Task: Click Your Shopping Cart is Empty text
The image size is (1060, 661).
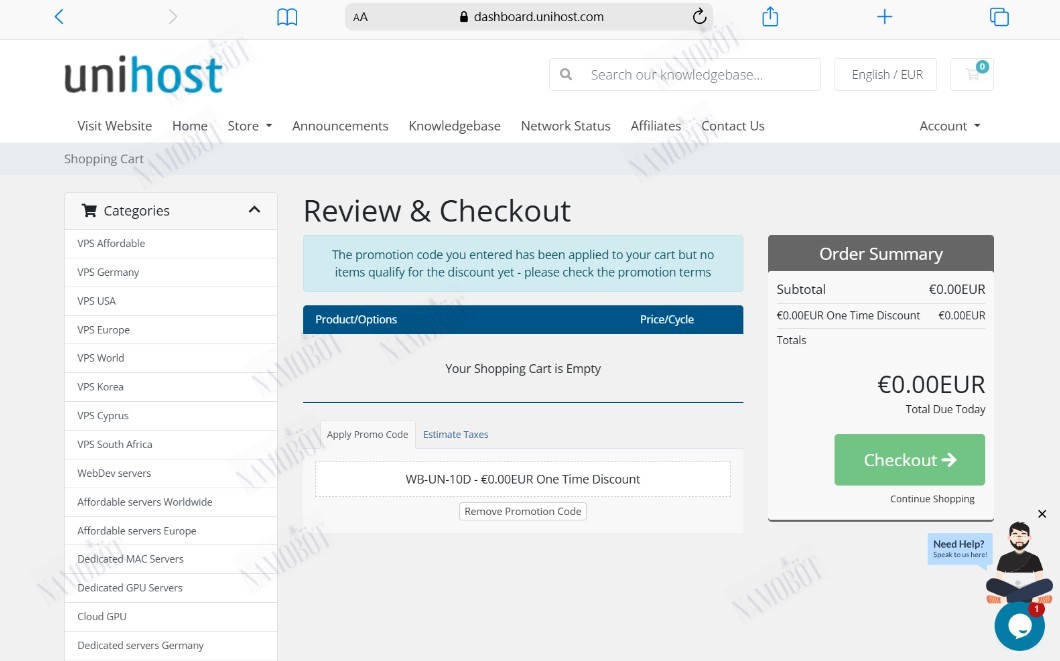Action: [523, 368]
